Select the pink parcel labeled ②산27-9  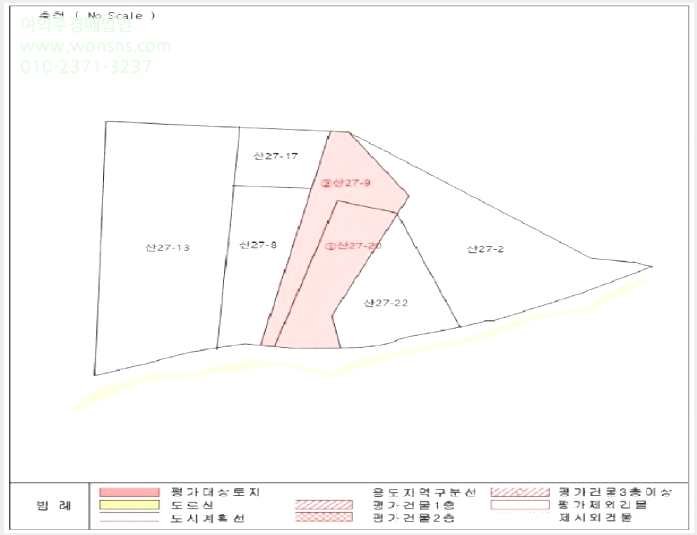(x=346, y=183)
